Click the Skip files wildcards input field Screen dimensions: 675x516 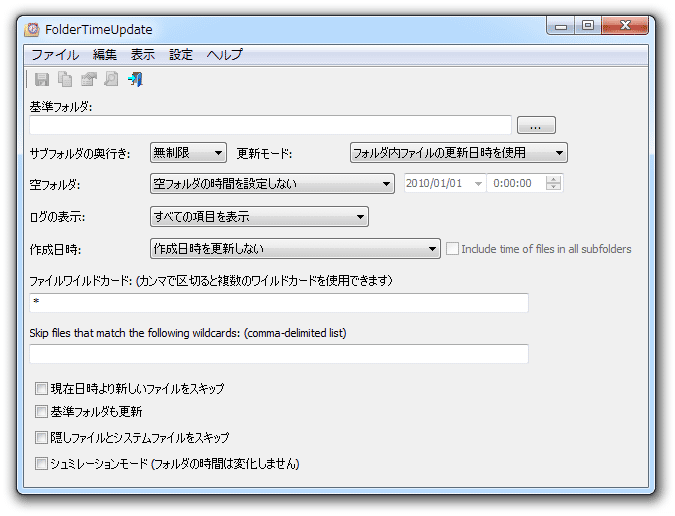pyautogui.click(x=279, y=354)
